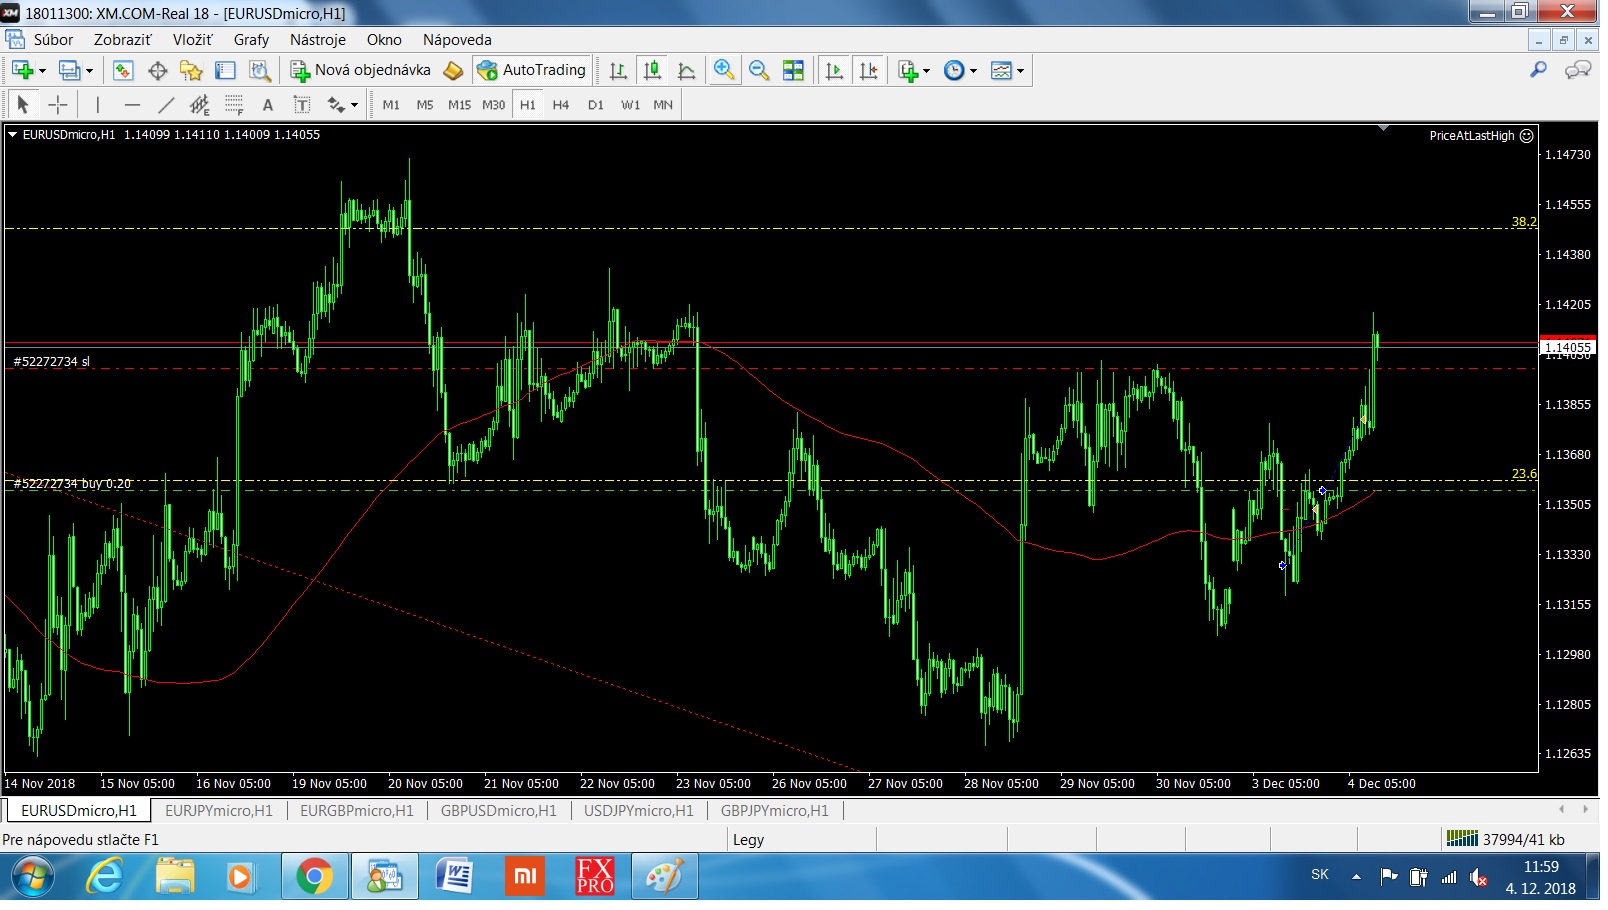Select the Crosshair cursor tool

coord(58,105)
